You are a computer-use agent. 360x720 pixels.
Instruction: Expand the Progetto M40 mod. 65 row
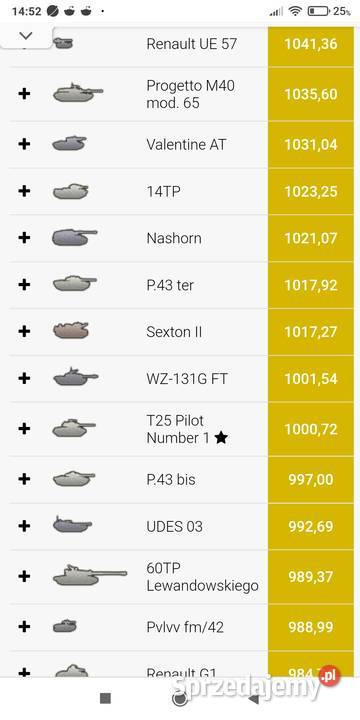24,94
